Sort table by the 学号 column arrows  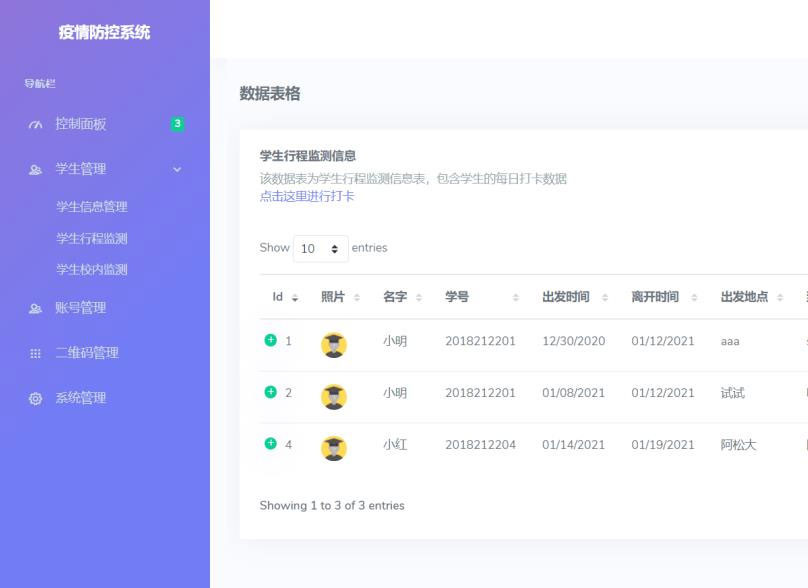516,298
